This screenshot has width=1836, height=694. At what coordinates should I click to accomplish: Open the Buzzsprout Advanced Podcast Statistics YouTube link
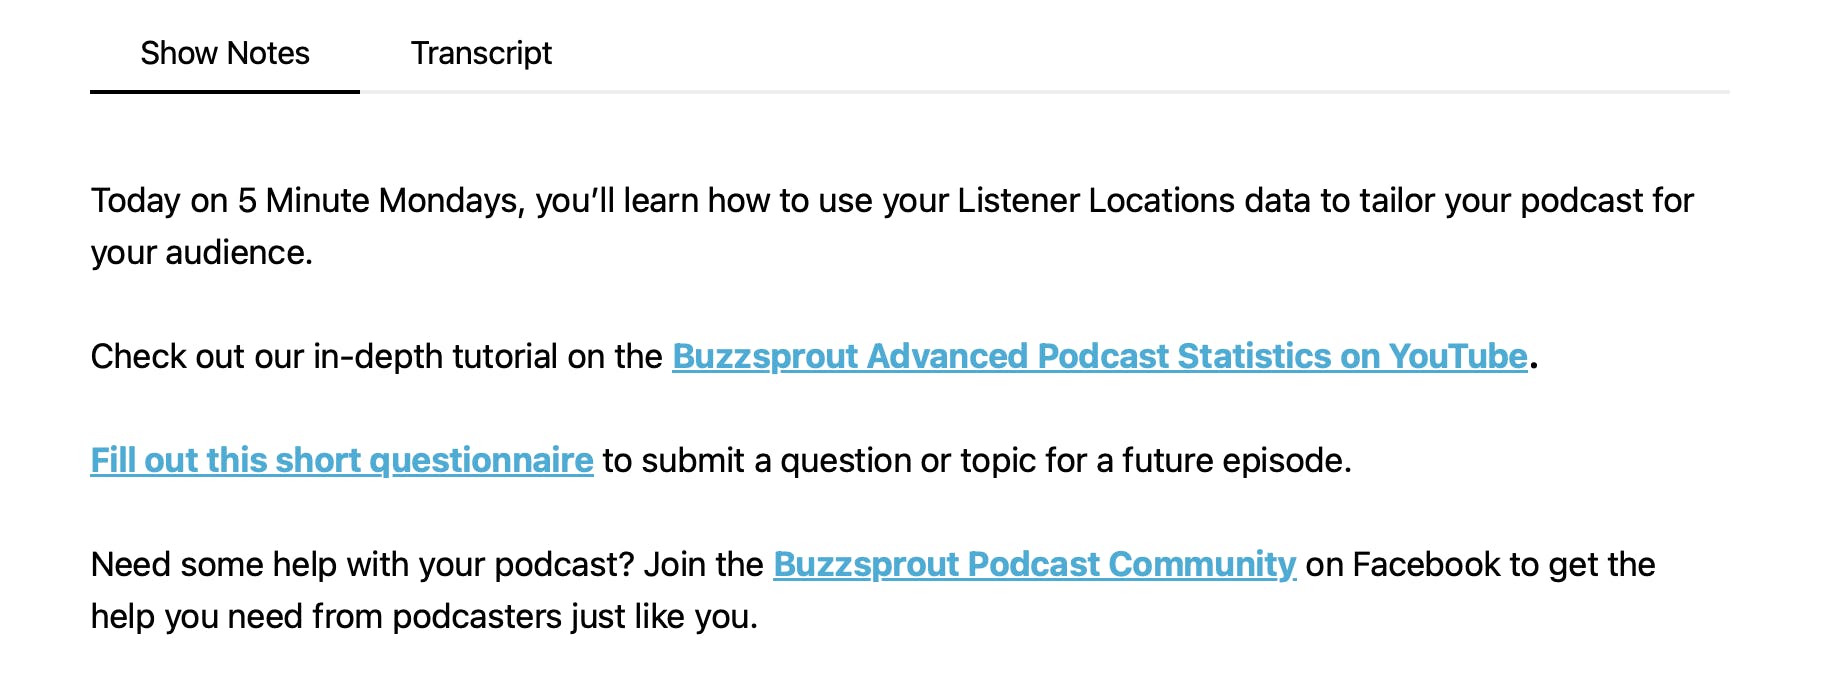[x=1098, y=356]
